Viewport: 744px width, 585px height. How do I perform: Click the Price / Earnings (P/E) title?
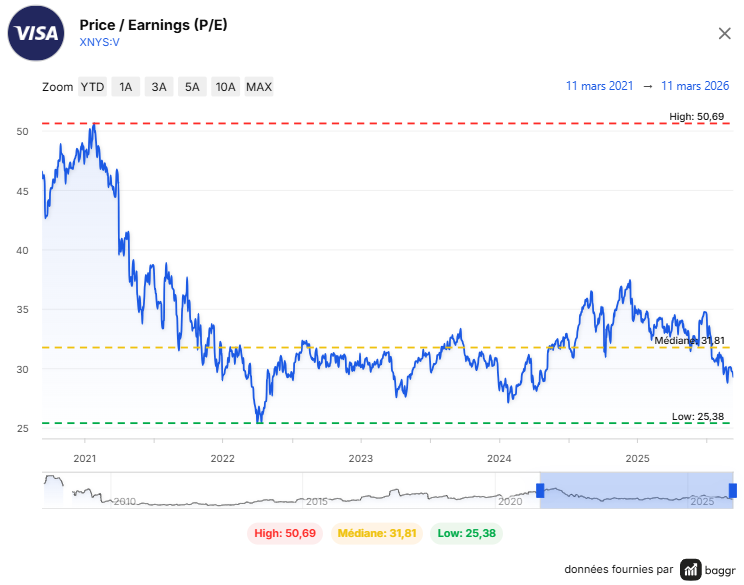click(x=153, y=25)
